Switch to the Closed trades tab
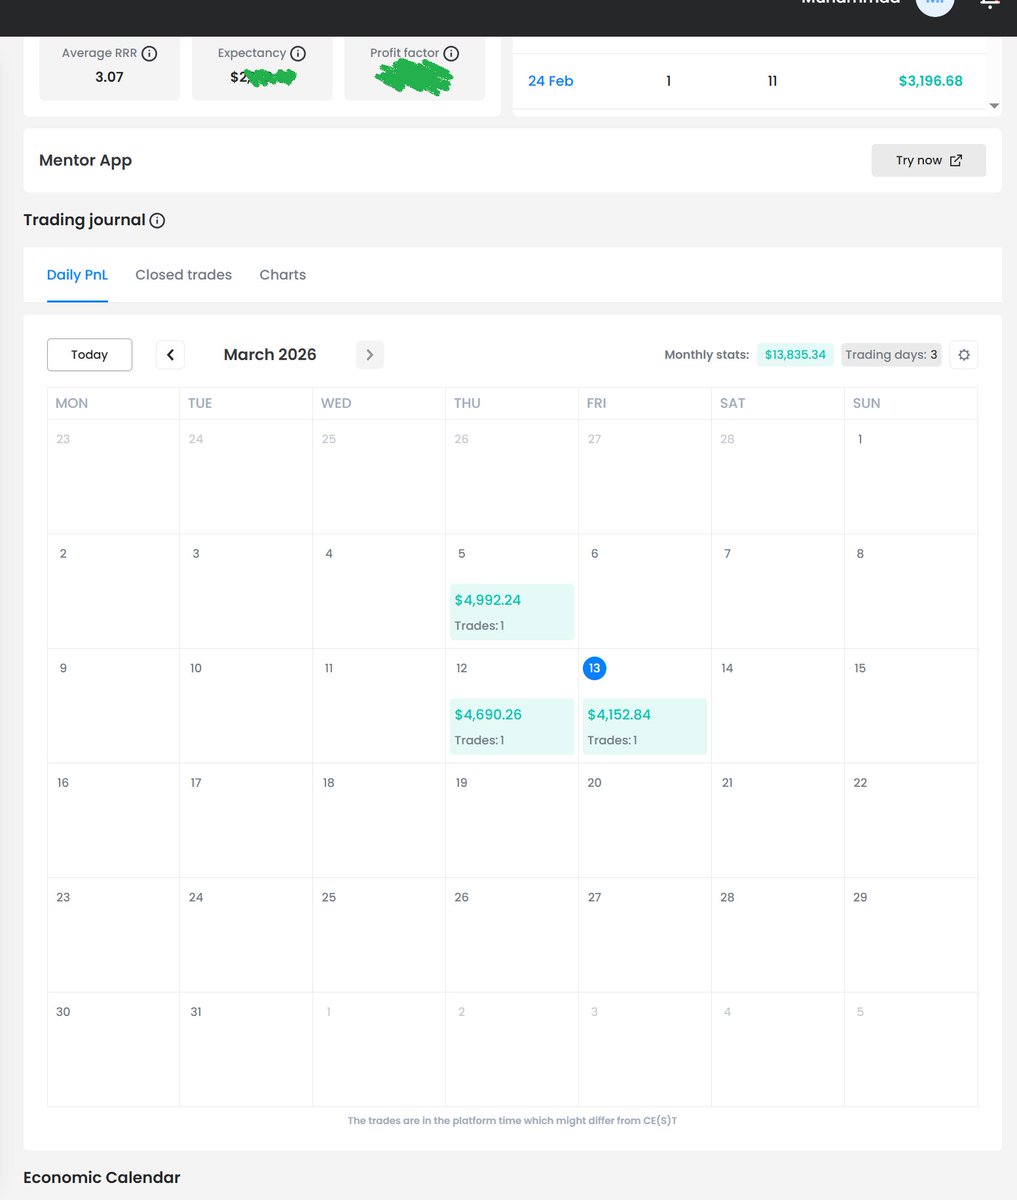The width and height of the screenshot is (1017, 1200). click(x=183, y=275)
